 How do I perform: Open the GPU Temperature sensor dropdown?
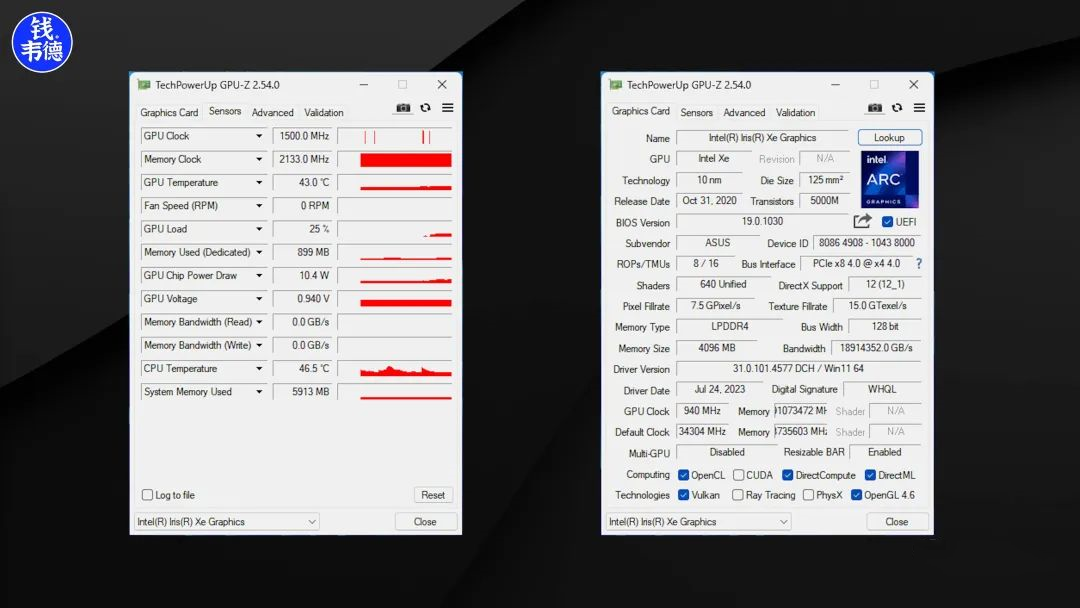259,183
